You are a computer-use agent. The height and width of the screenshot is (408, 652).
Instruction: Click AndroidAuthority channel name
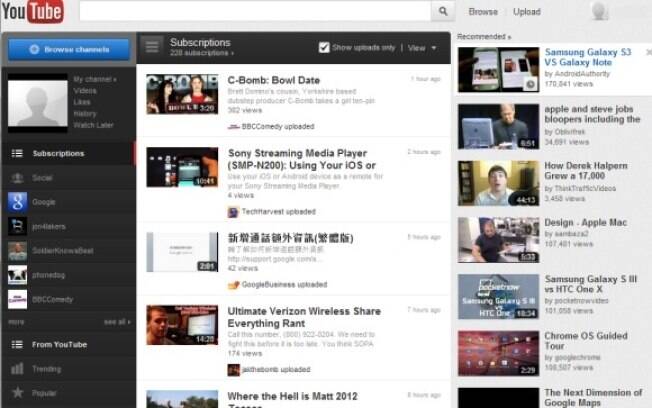[581, 74]
